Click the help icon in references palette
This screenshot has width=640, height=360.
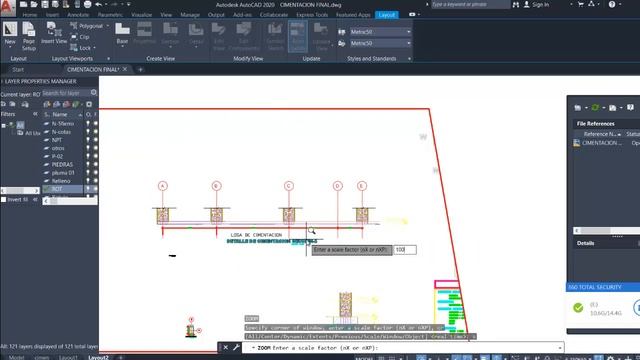click(630, 107)
